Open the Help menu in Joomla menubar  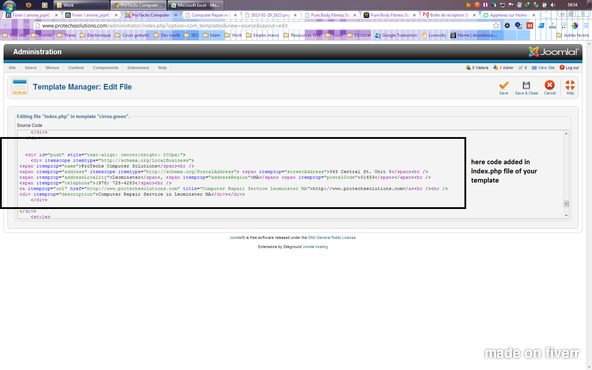pyautogui.click(x=162, y=68)
